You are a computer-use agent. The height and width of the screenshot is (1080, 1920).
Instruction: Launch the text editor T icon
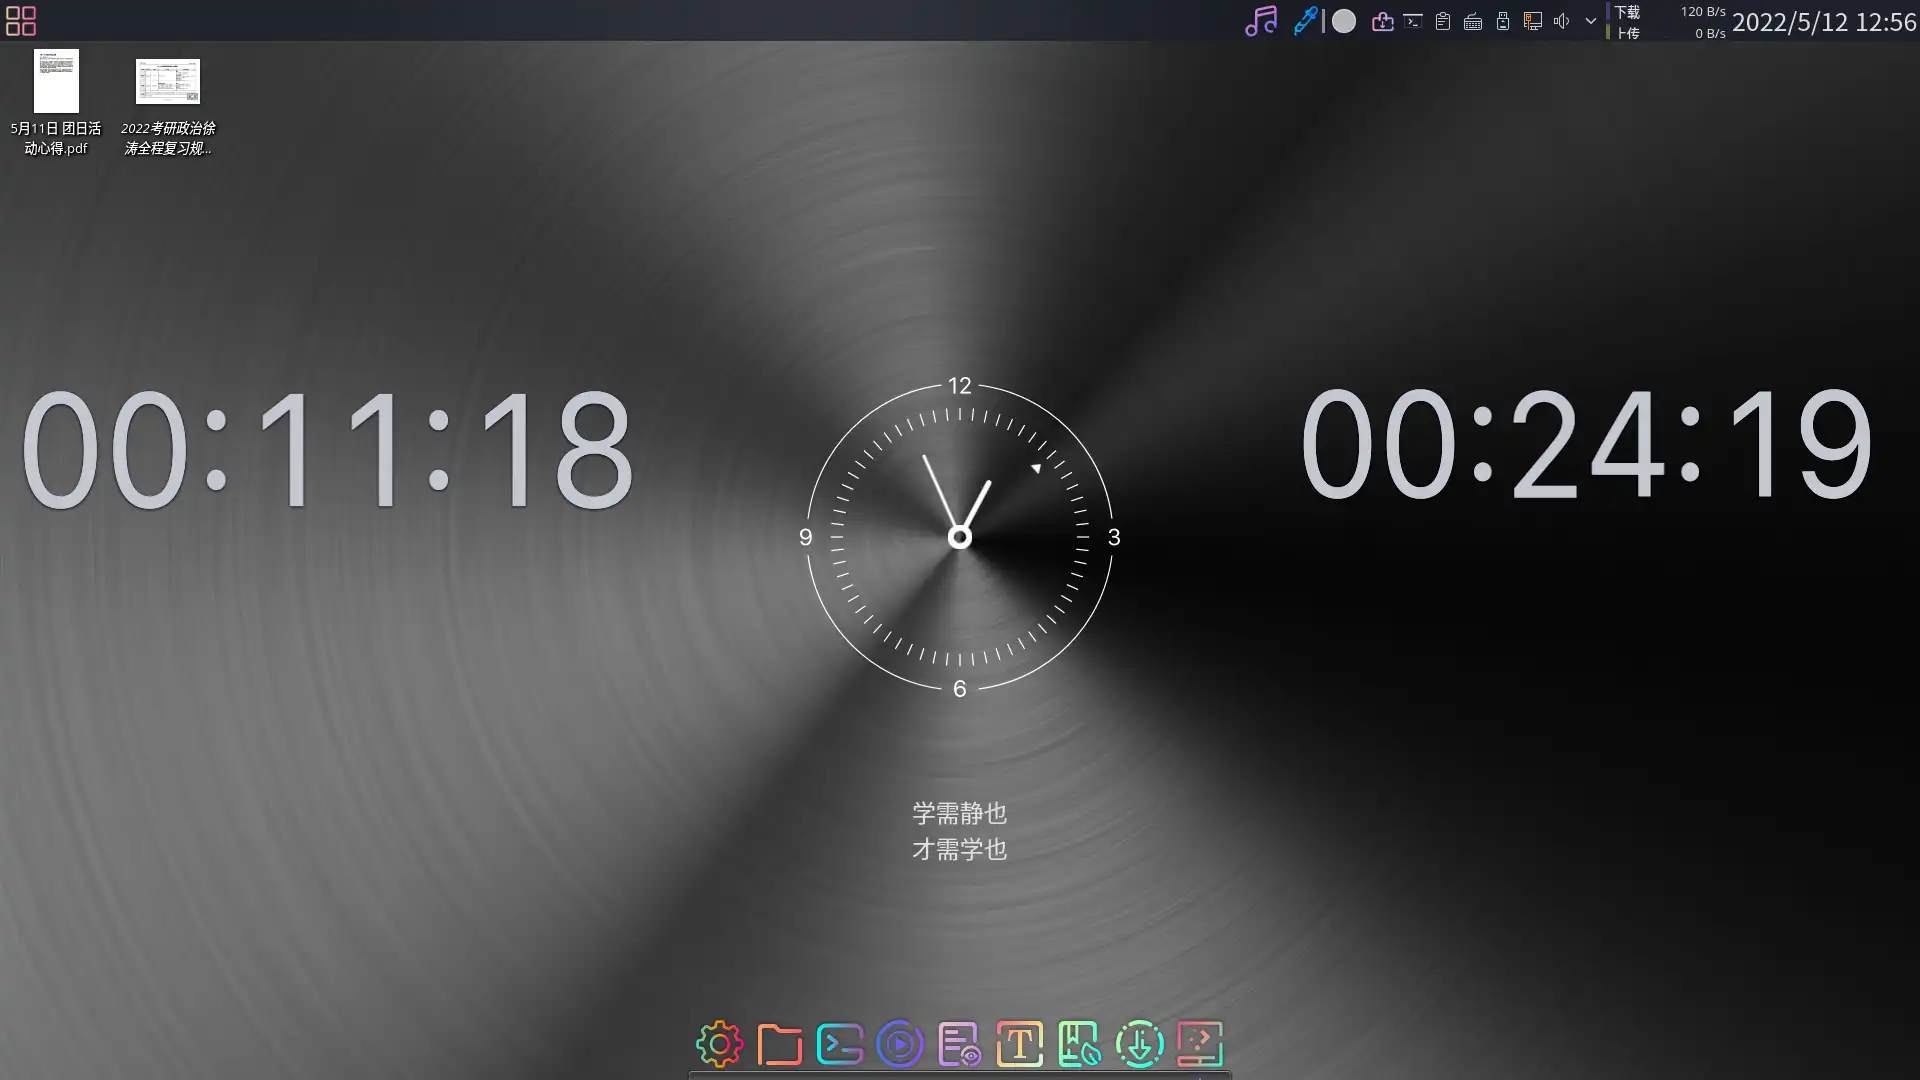coord(1020,1044)
